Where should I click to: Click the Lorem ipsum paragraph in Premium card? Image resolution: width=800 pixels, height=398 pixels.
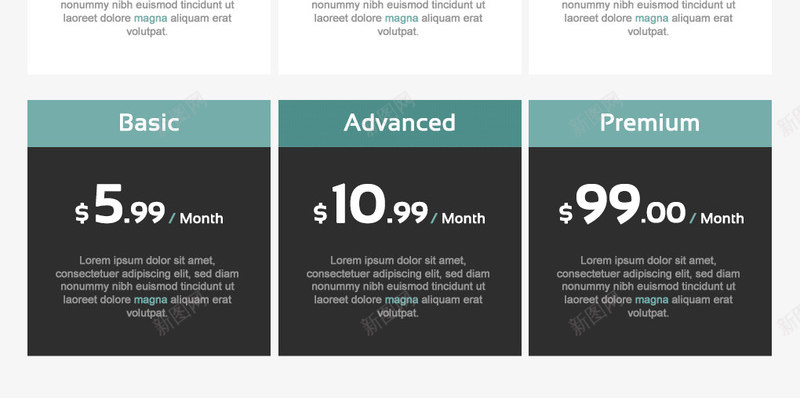[x=648, y=287]
